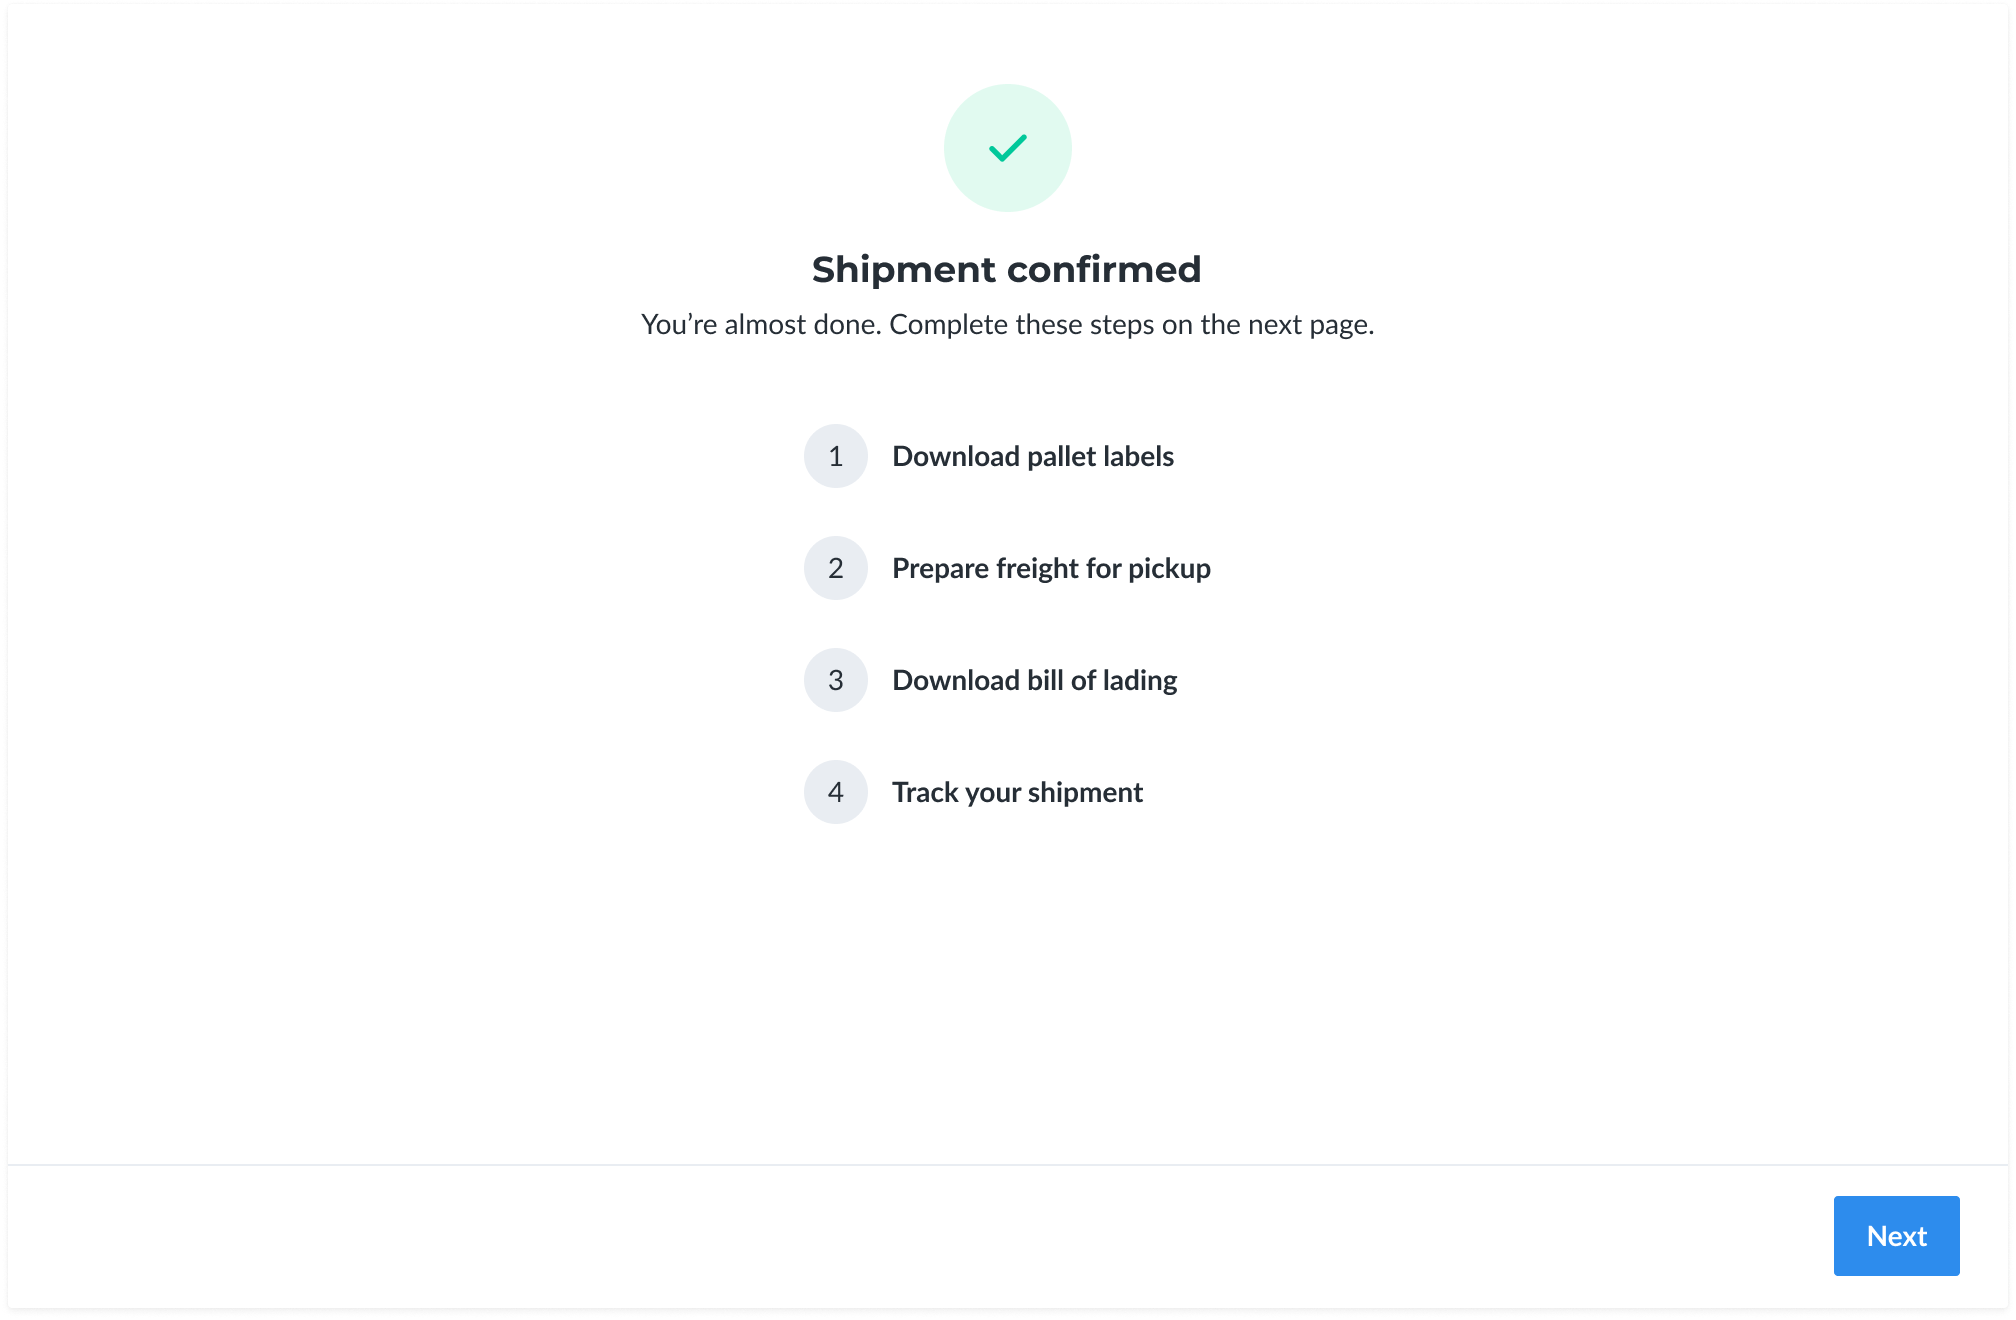Image resolution: width=2016 pixels, height=1320 pixels.
Task: Select the step 3 number badge
Action: 836,680
